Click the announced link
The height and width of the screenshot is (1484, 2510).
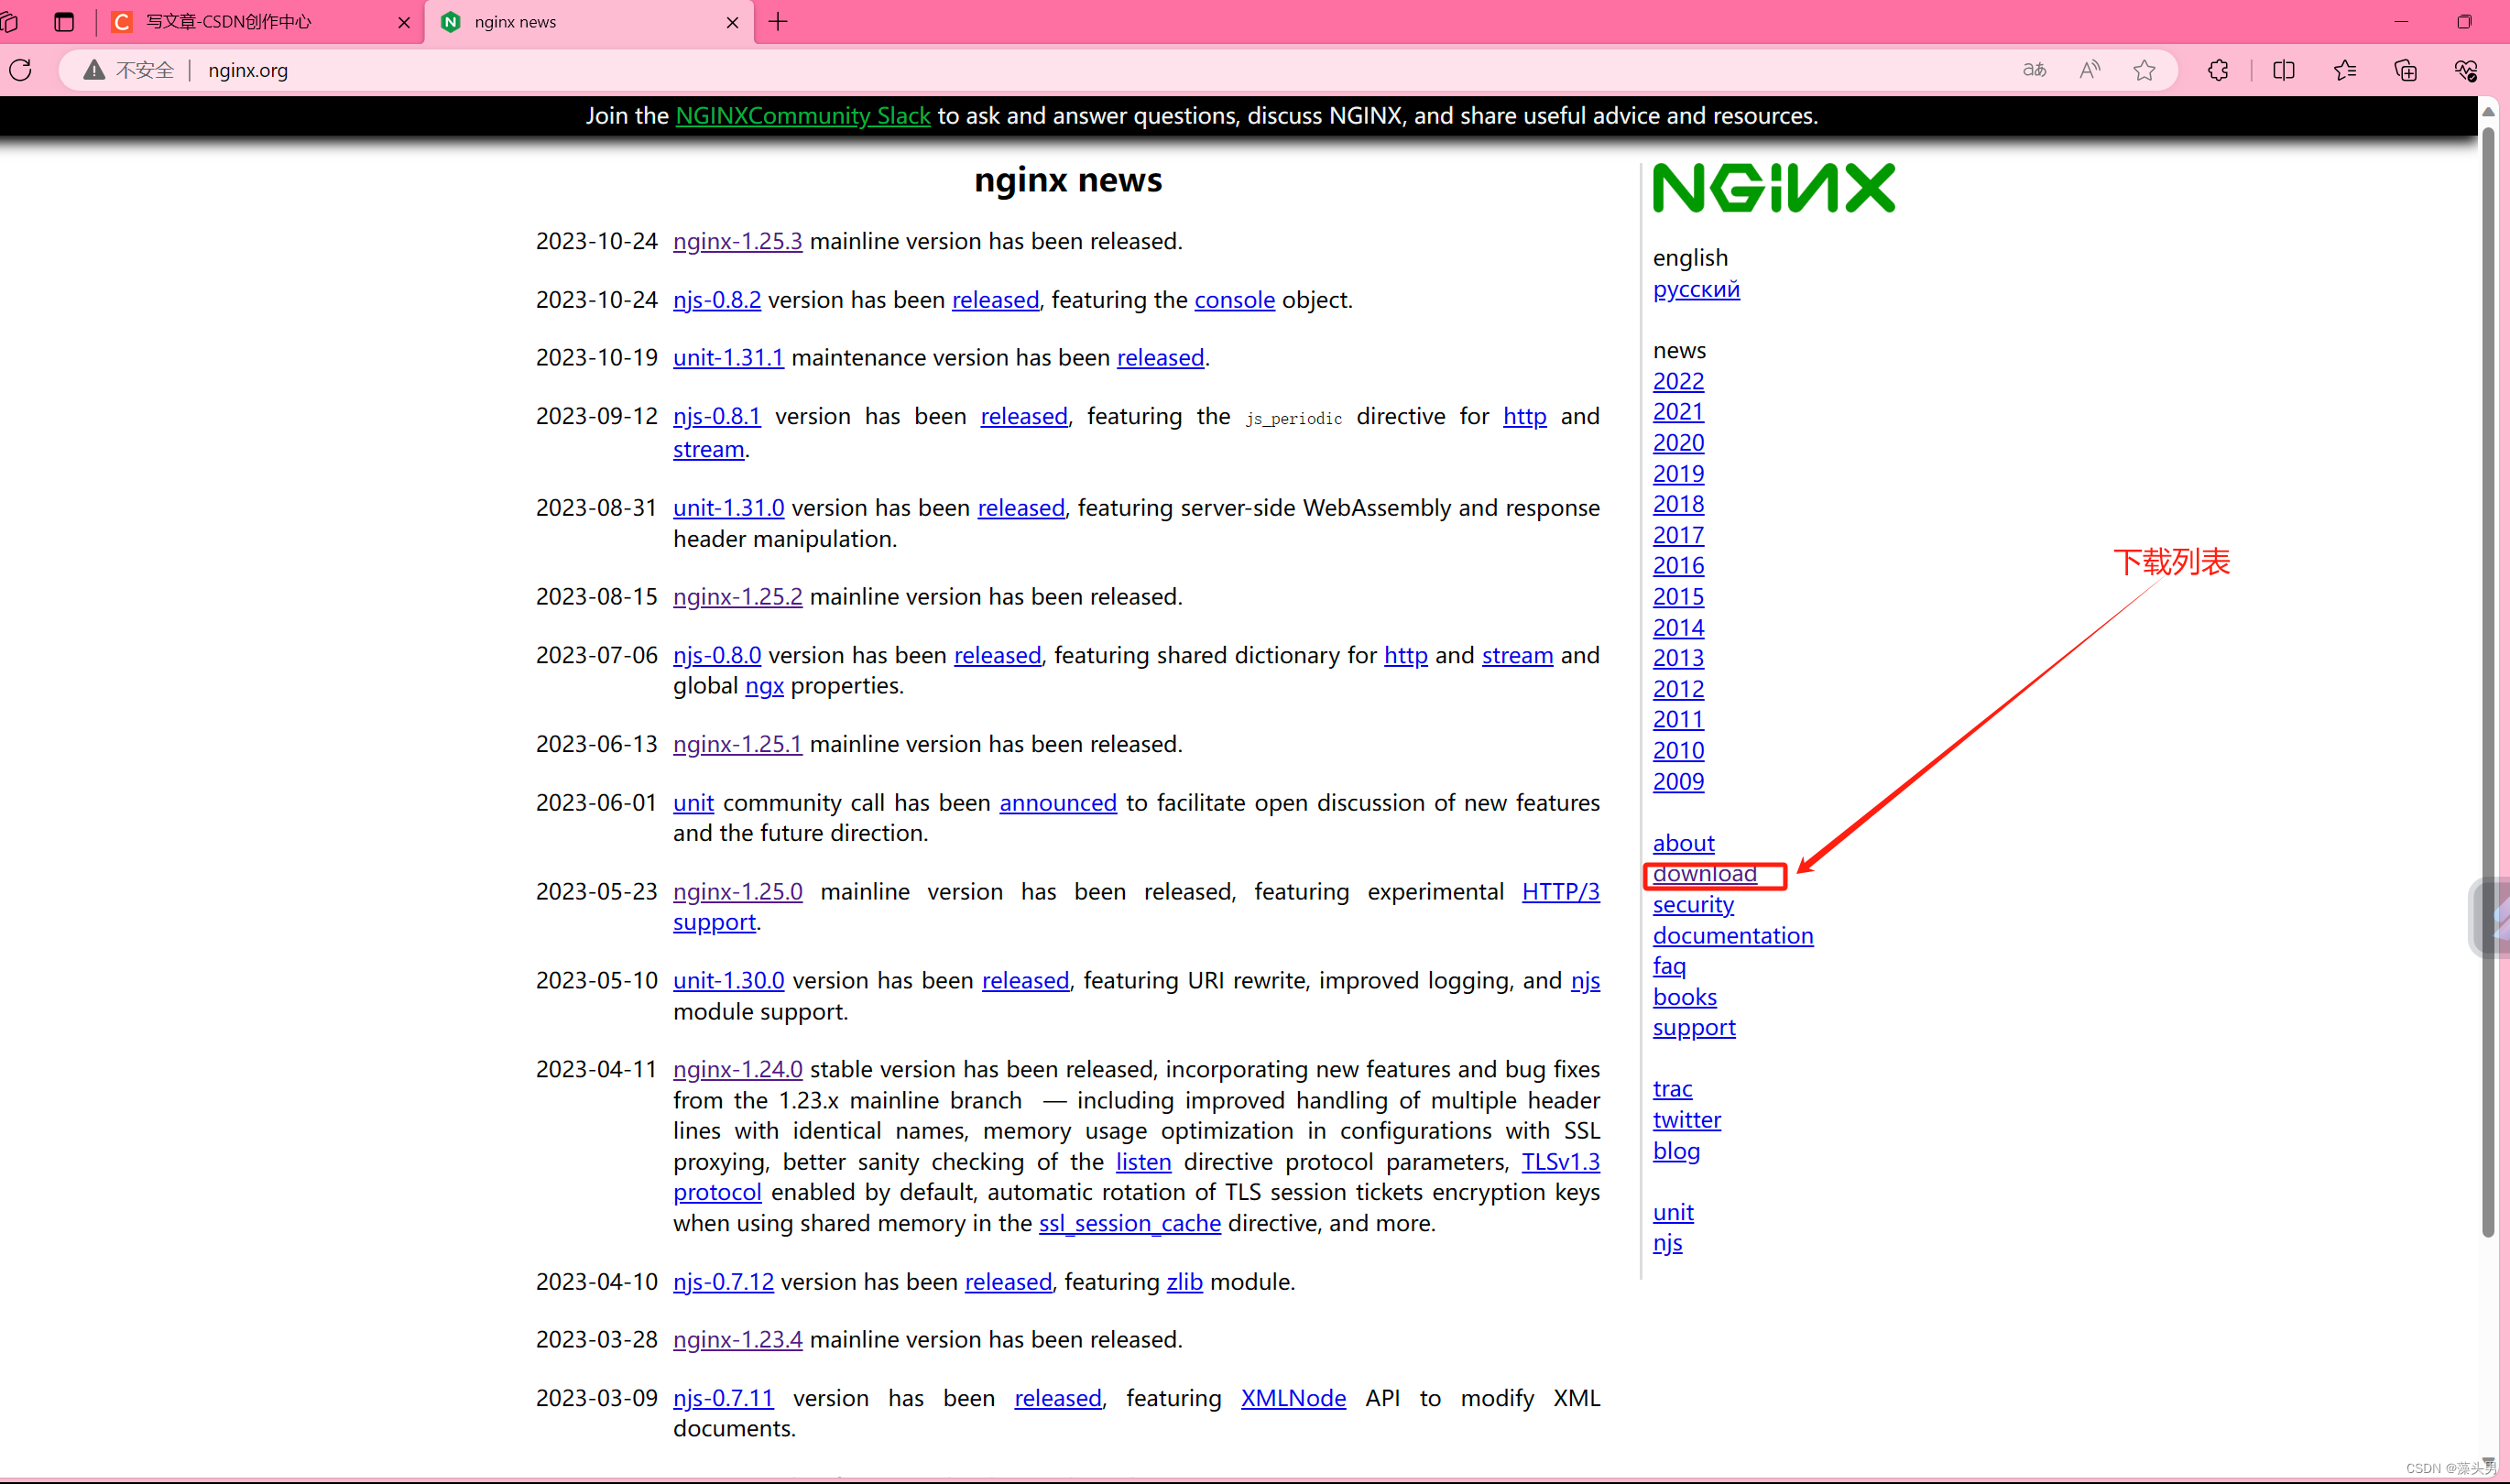1057,803
